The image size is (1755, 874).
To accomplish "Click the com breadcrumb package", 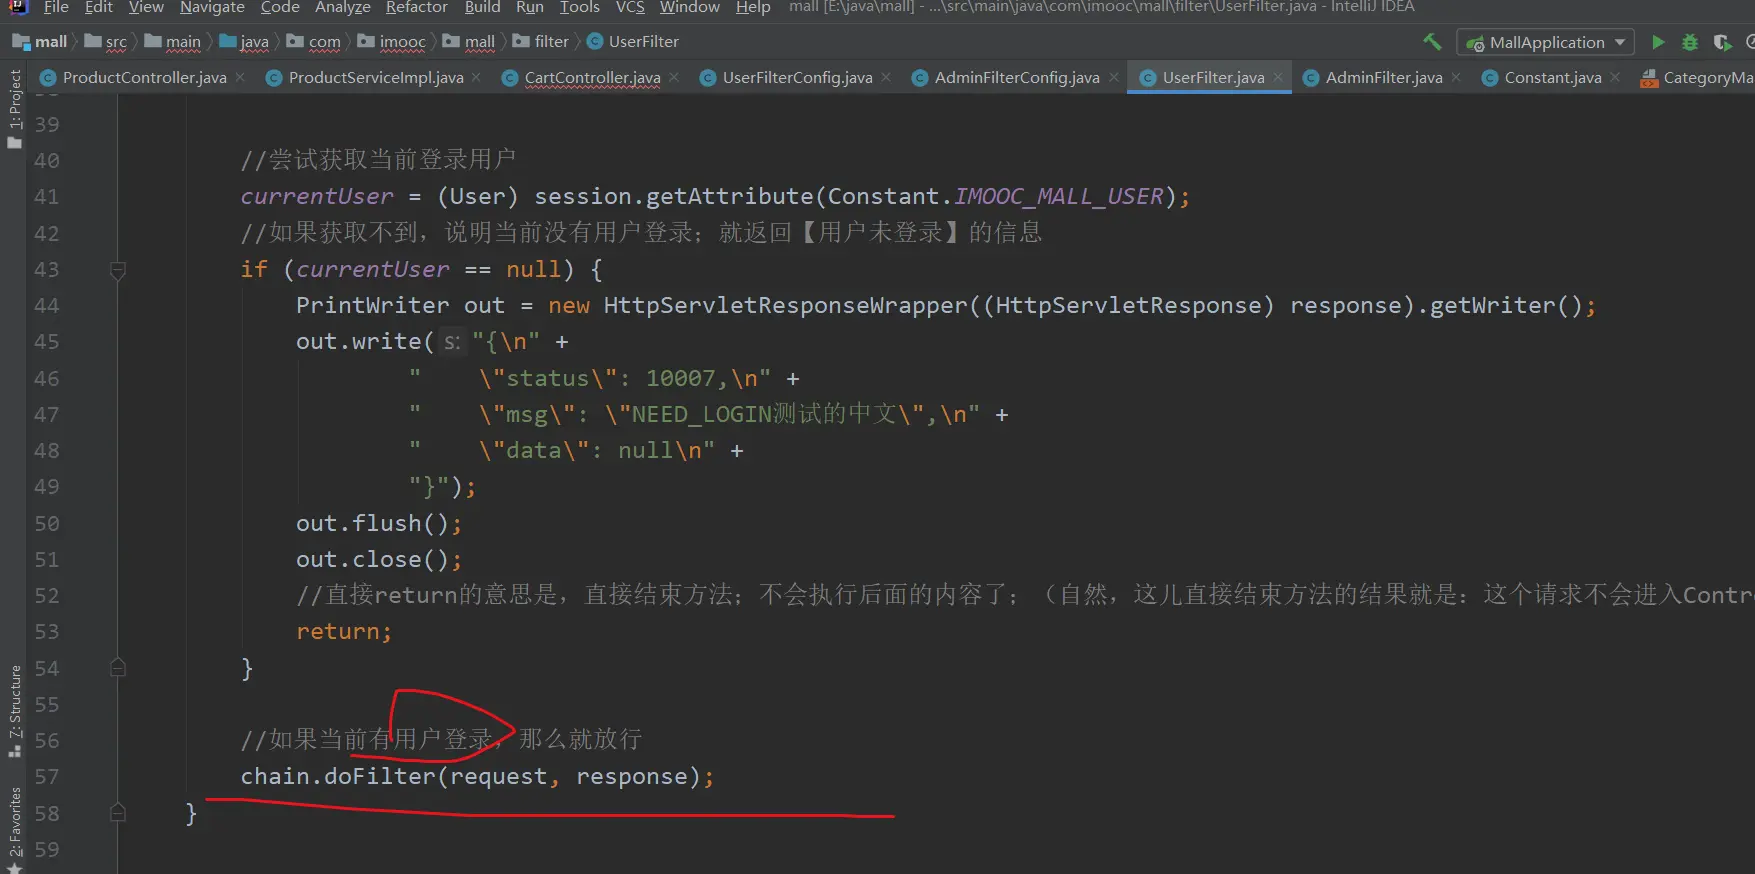I will point(314,42).
